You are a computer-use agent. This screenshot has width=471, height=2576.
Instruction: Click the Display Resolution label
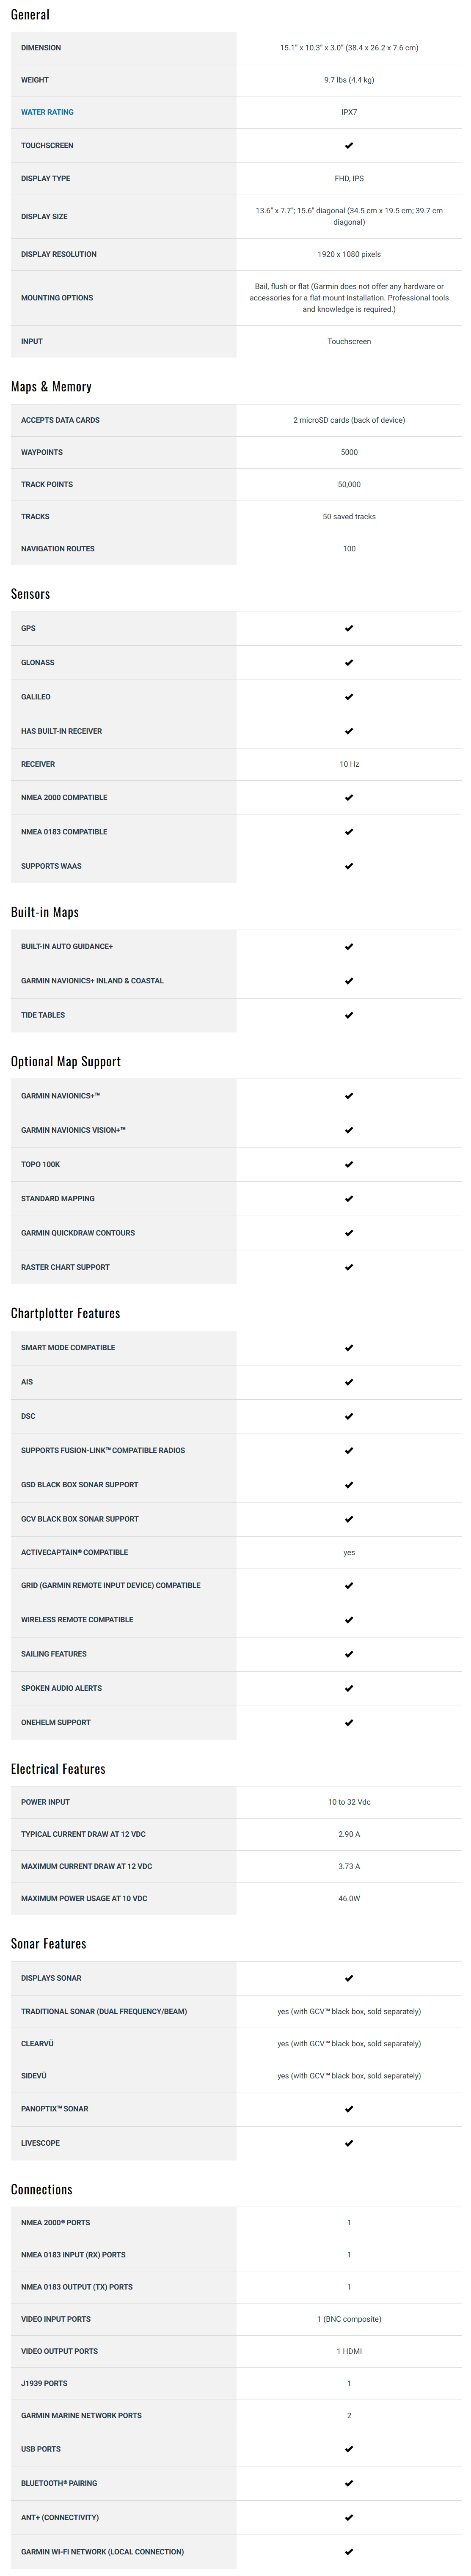pos(59,254)
